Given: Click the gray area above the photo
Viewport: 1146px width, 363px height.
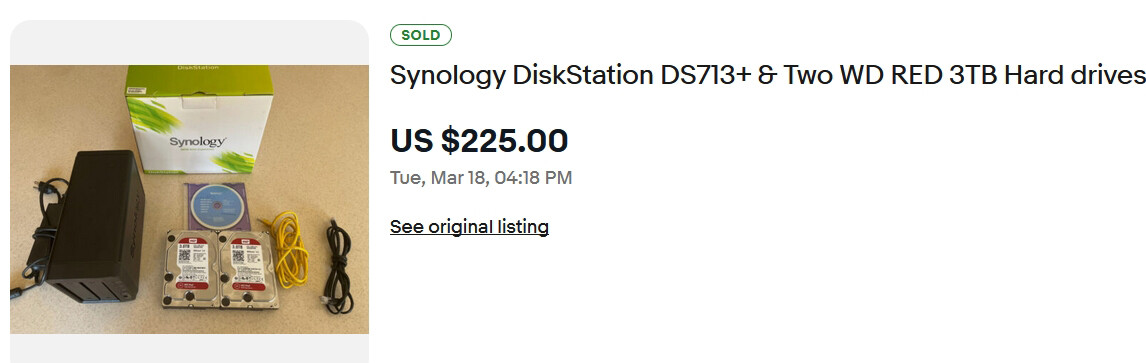Looking at the screenshot, I should 189,42.
